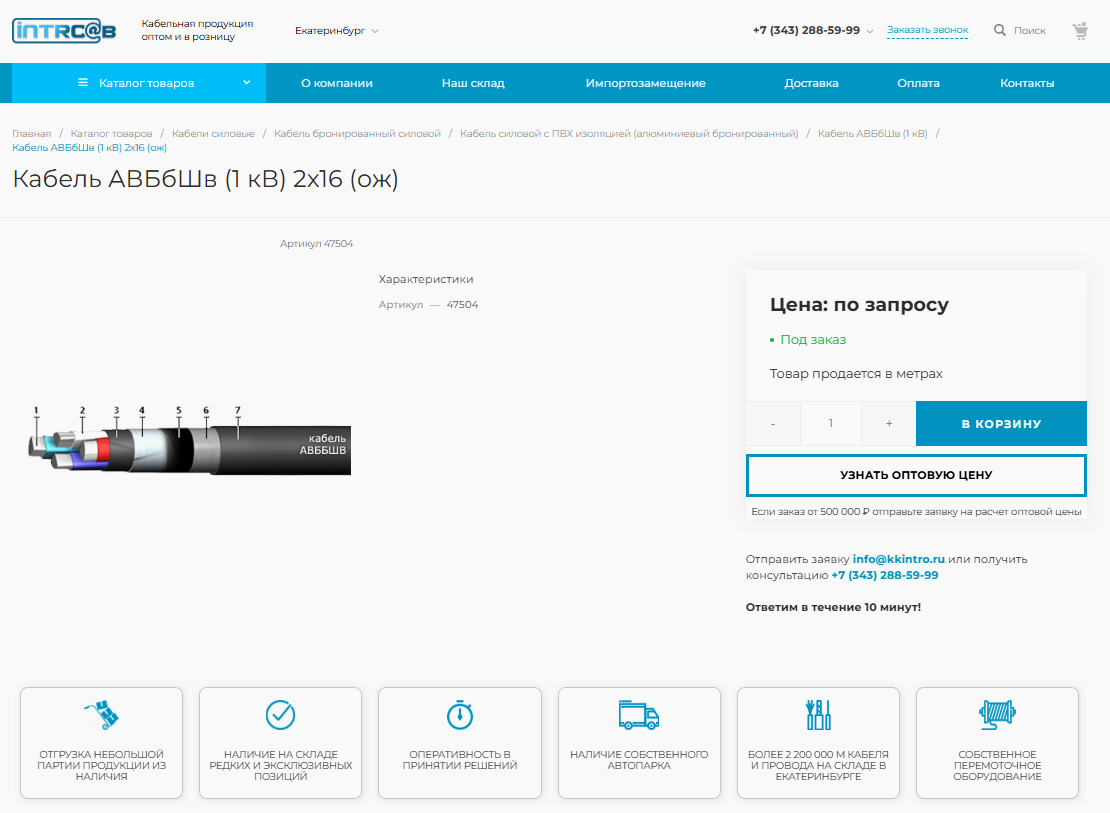
Task: Click the cable tools warehouse icon
Action: point(818,715)
